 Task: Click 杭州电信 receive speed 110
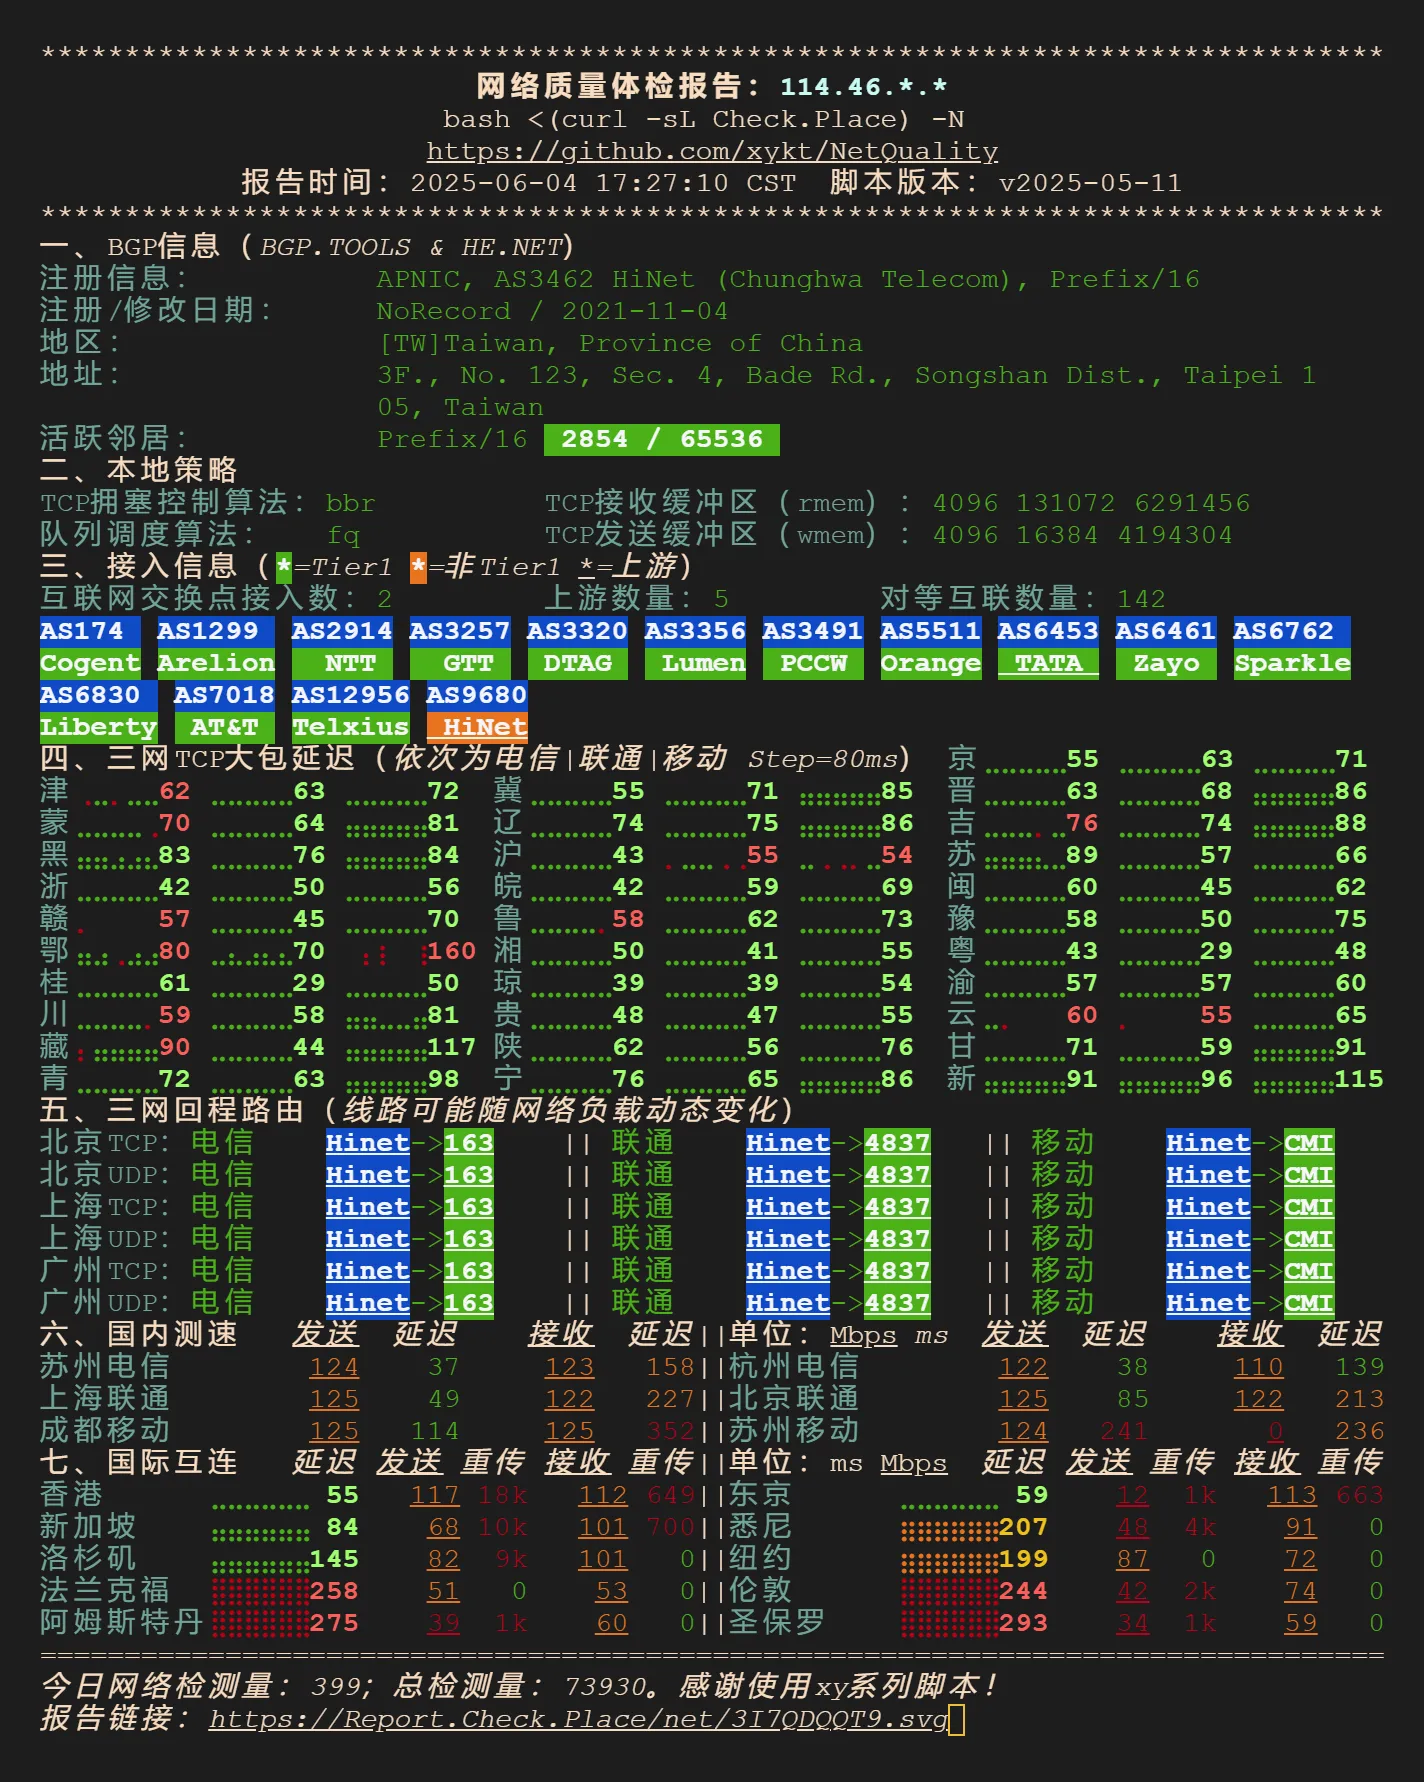click(1259, 1367)
